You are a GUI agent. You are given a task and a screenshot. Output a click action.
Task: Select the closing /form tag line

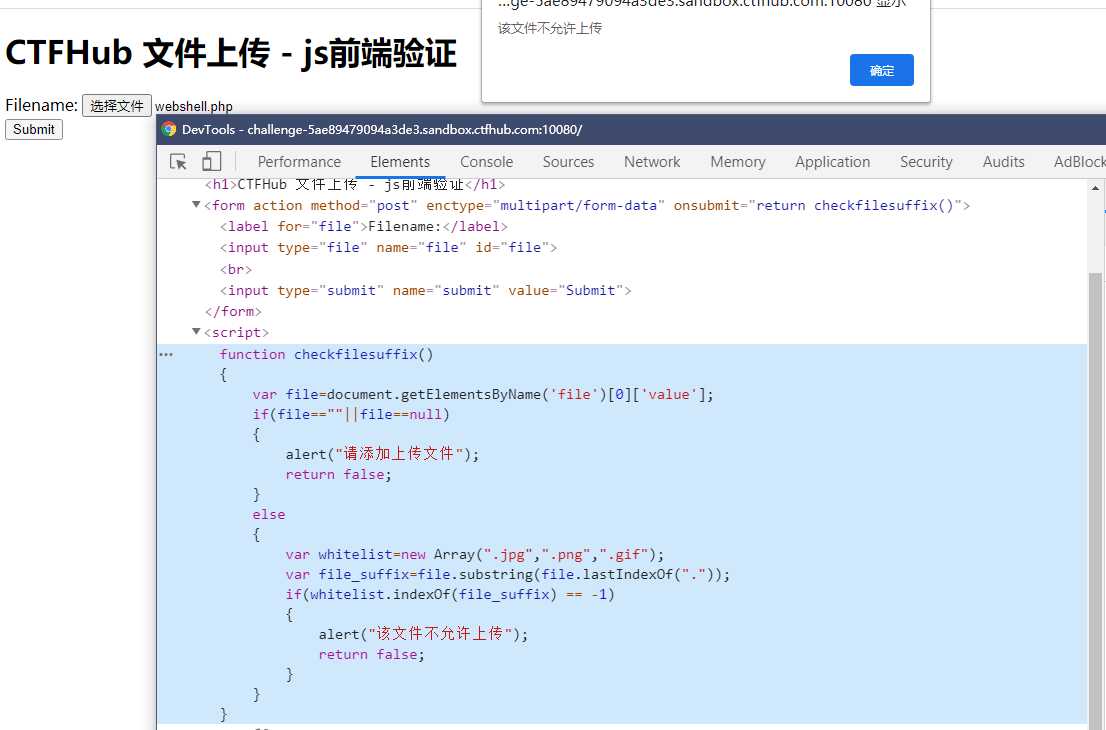click(x=233, y=311)
